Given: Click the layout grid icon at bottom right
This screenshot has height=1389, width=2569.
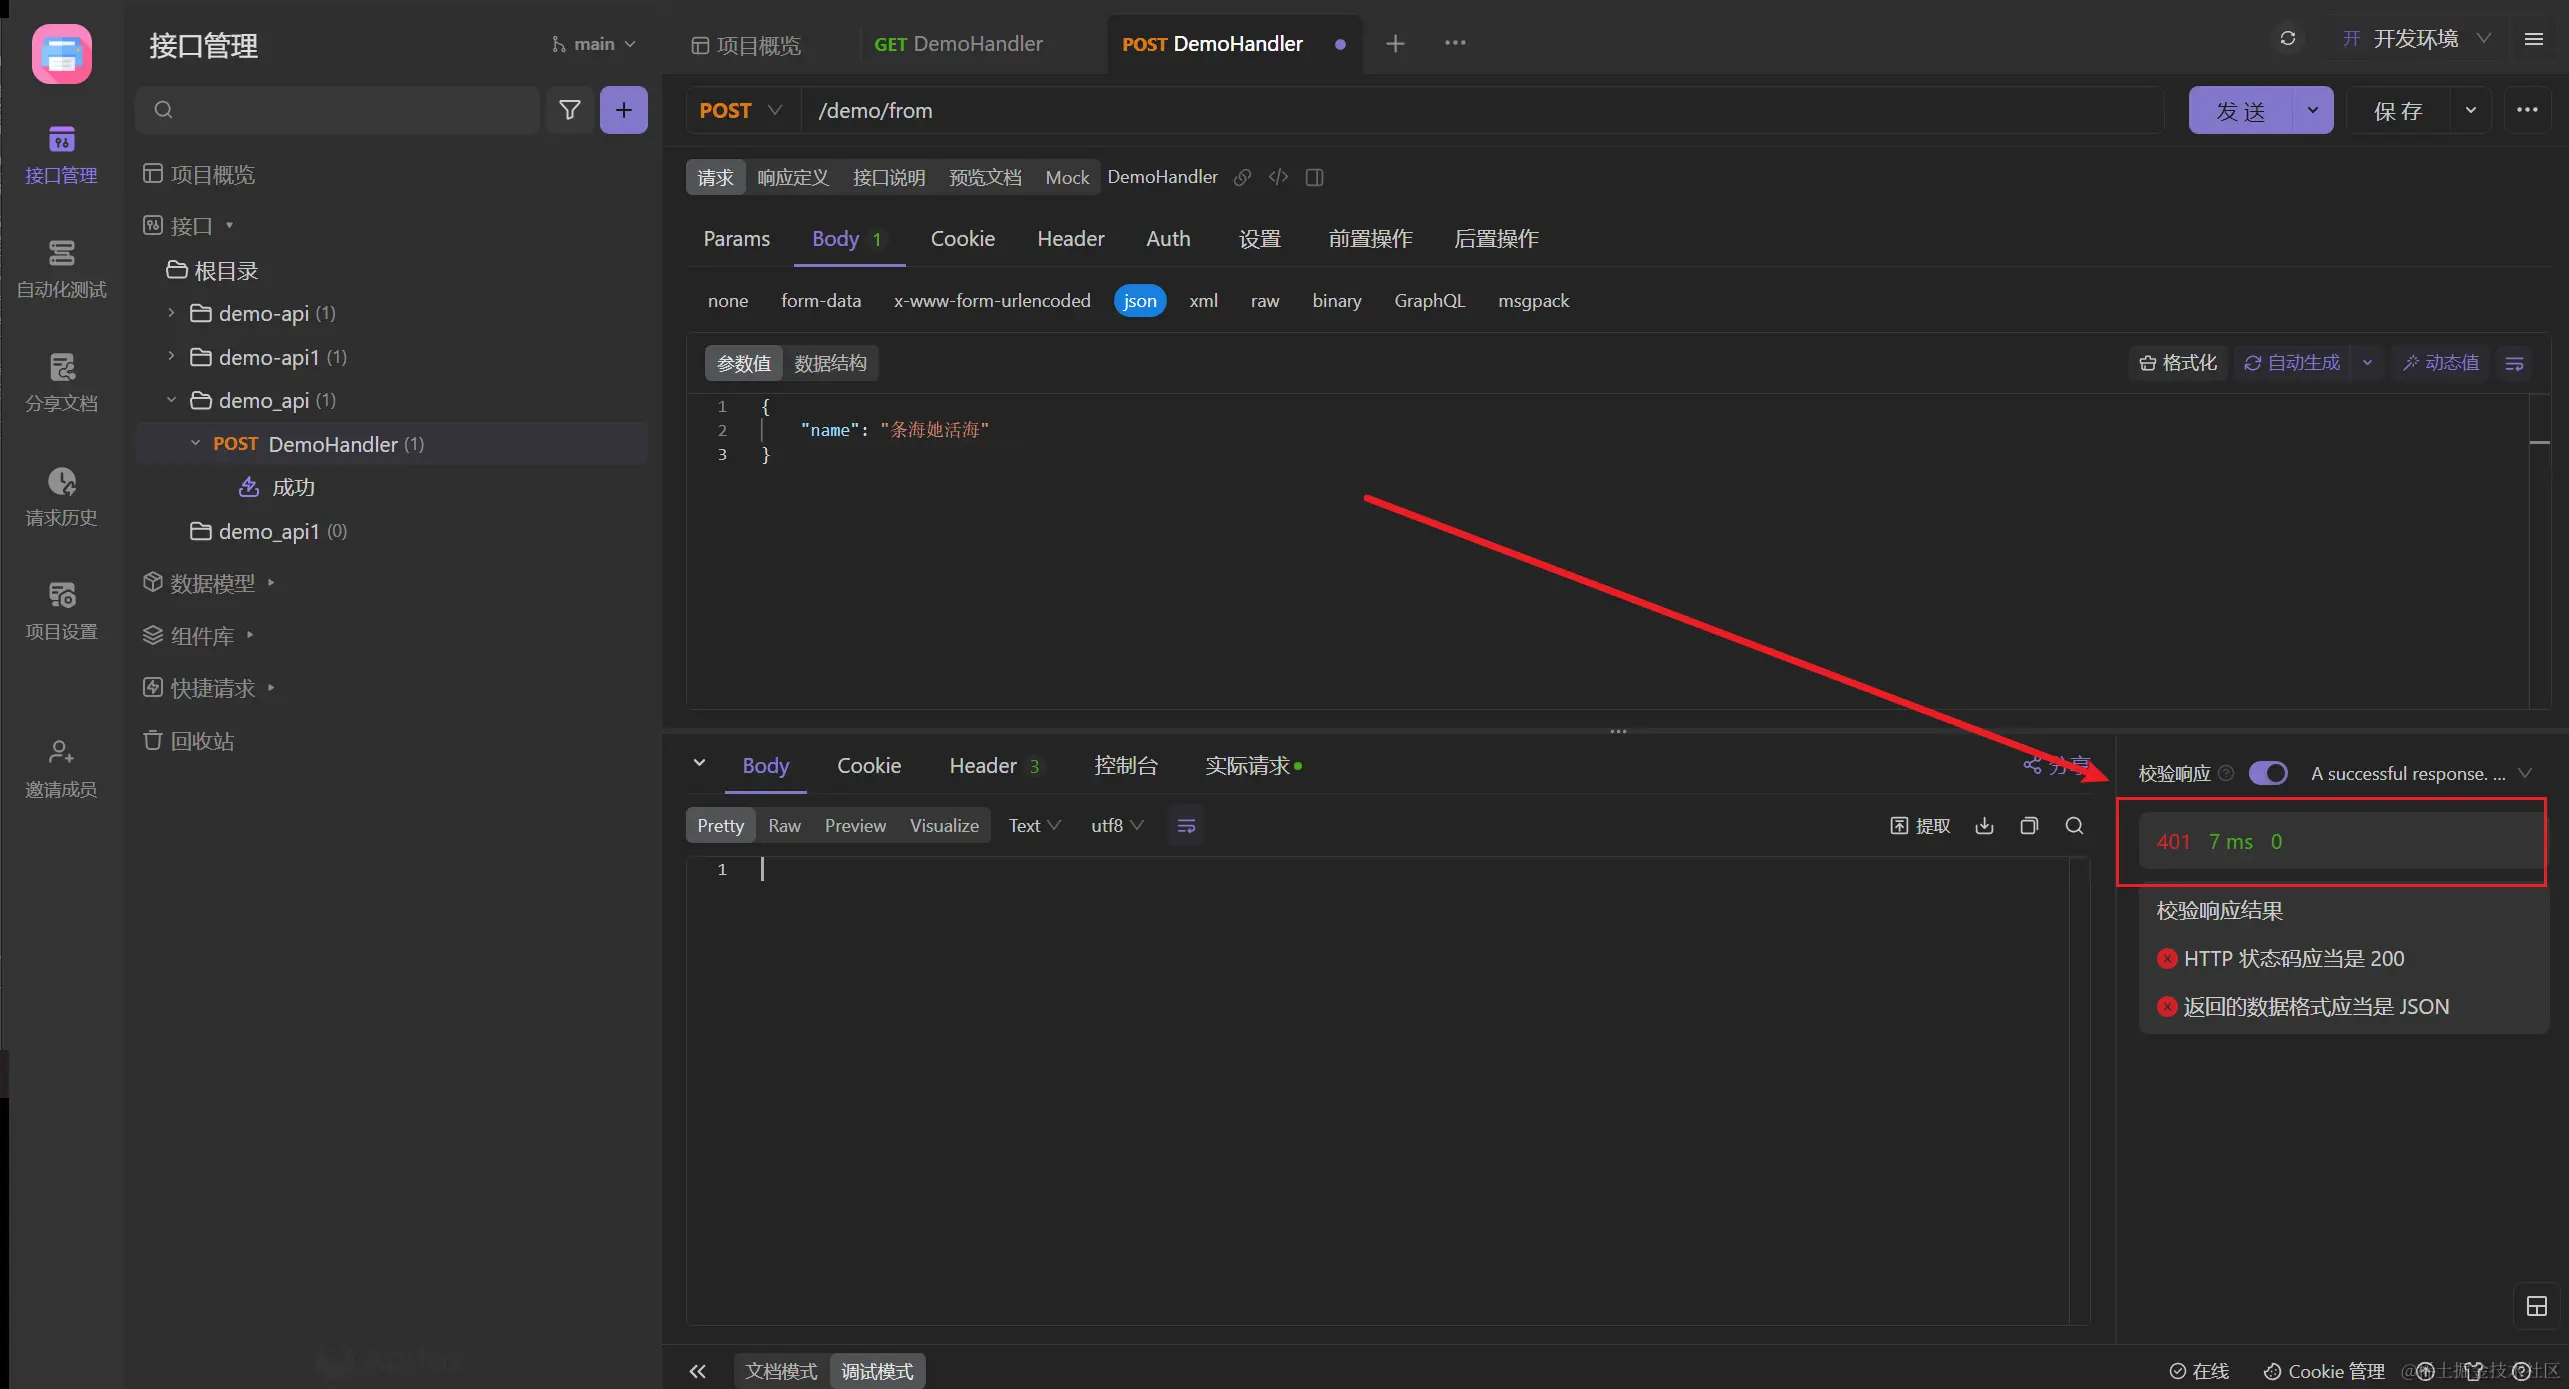Looking at the screenshot, I should point(2536,1306).
